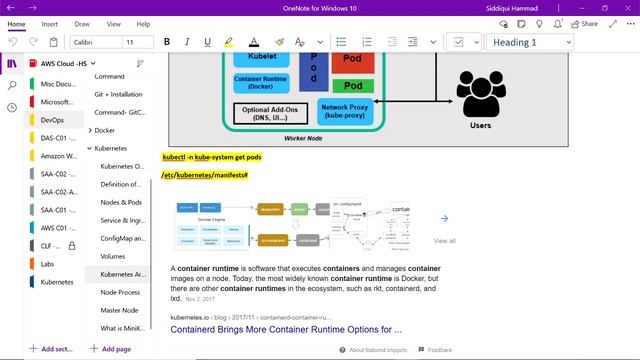Open the more options ellipsis menu
The height and width of the screenshot is (360, 640).
[x=631, y=24]
